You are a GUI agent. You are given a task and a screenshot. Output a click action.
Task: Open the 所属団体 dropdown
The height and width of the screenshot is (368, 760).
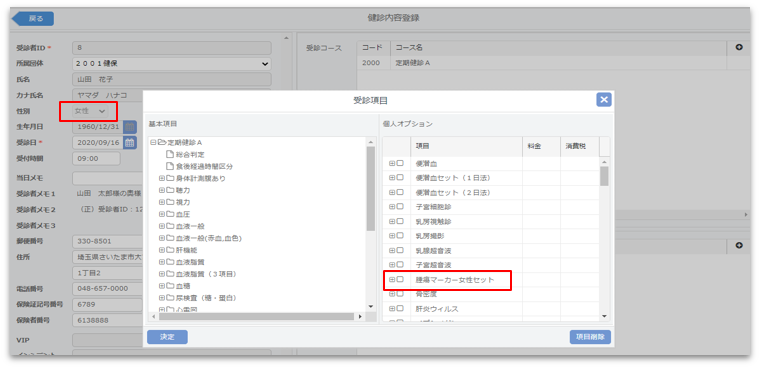pos(172,63)
